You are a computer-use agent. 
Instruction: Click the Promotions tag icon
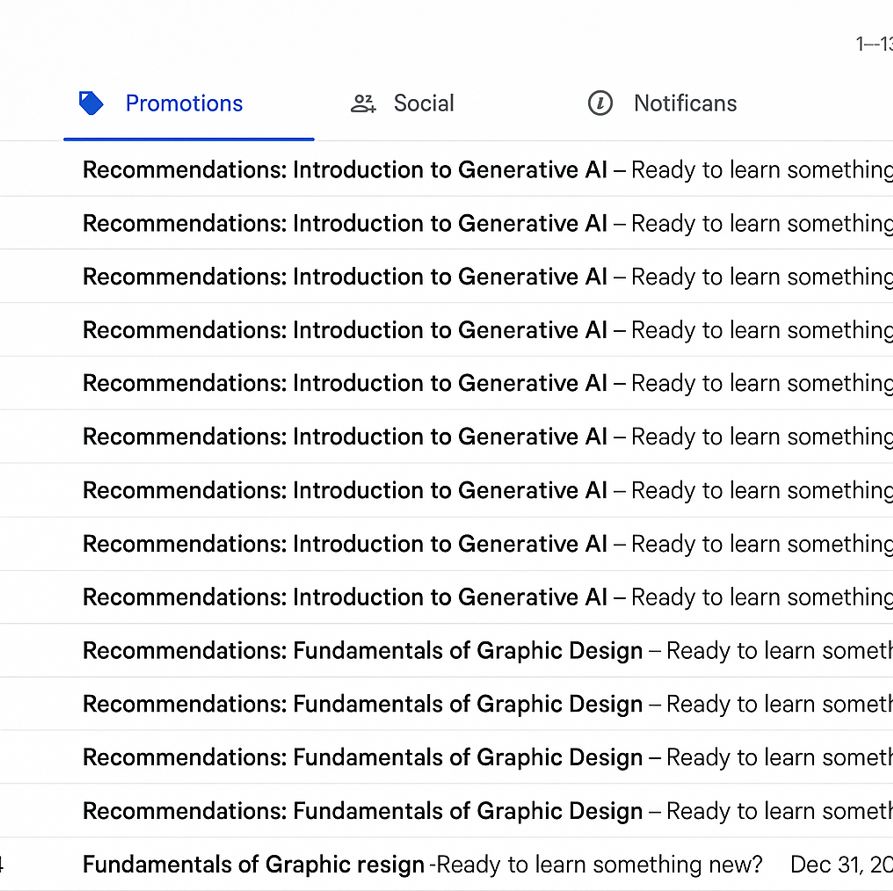91,103
